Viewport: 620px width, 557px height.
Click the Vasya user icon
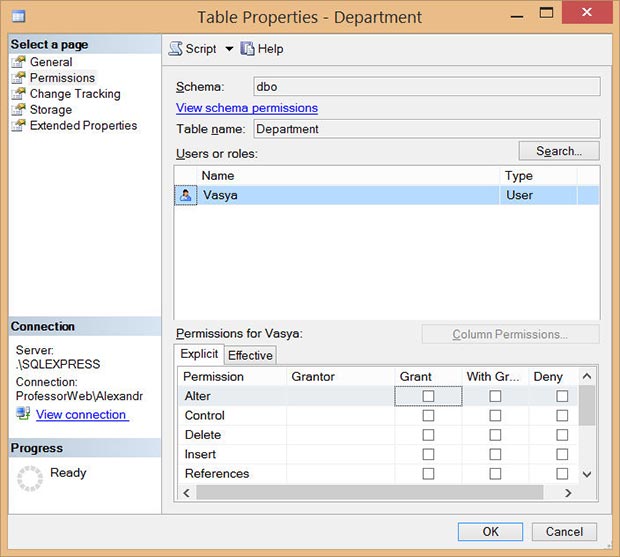coord(185,195)
